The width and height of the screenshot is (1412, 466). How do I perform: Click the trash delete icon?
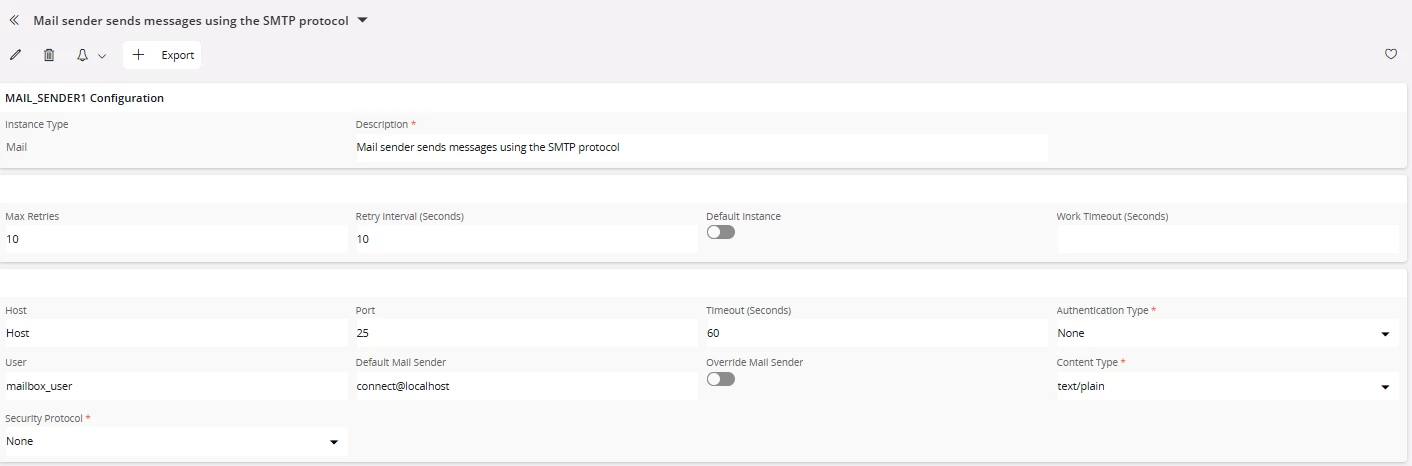49,55
